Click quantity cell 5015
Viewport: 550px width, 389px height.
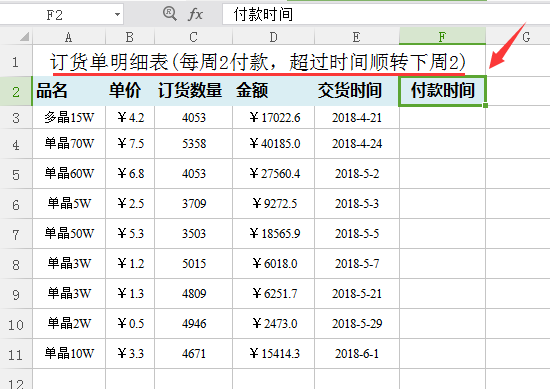tap(193, 264)
